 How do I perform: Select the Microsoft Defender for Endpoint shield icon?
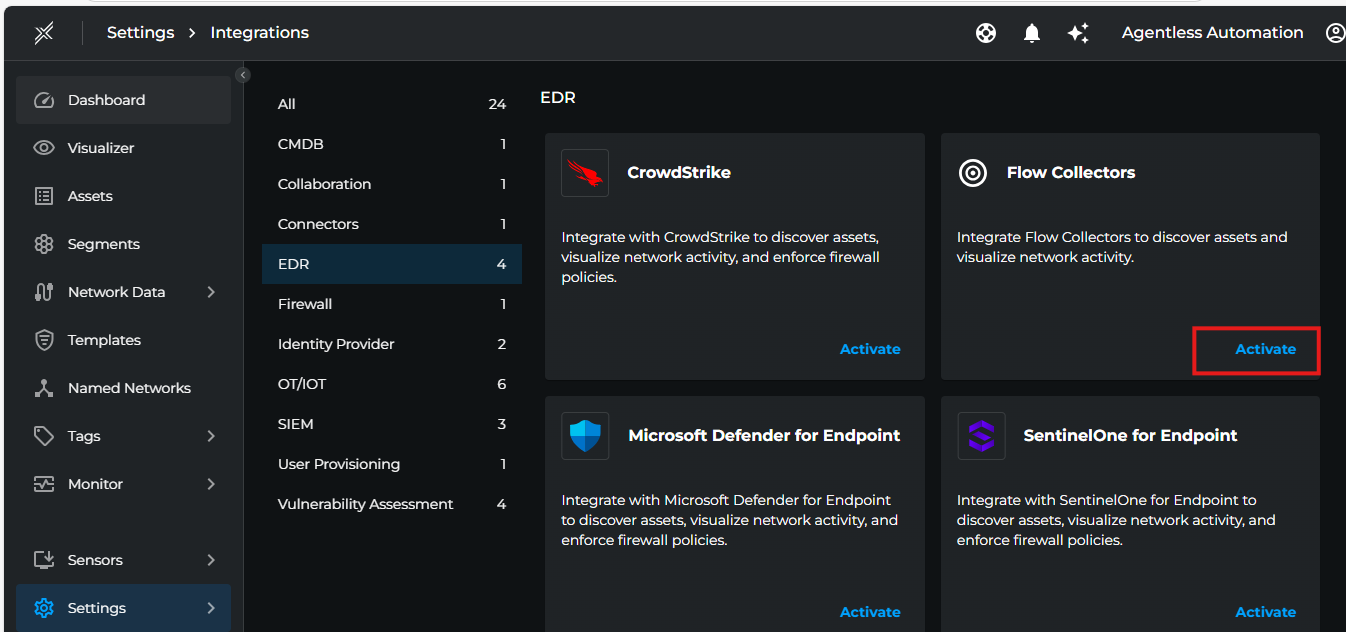click(585, 435)
